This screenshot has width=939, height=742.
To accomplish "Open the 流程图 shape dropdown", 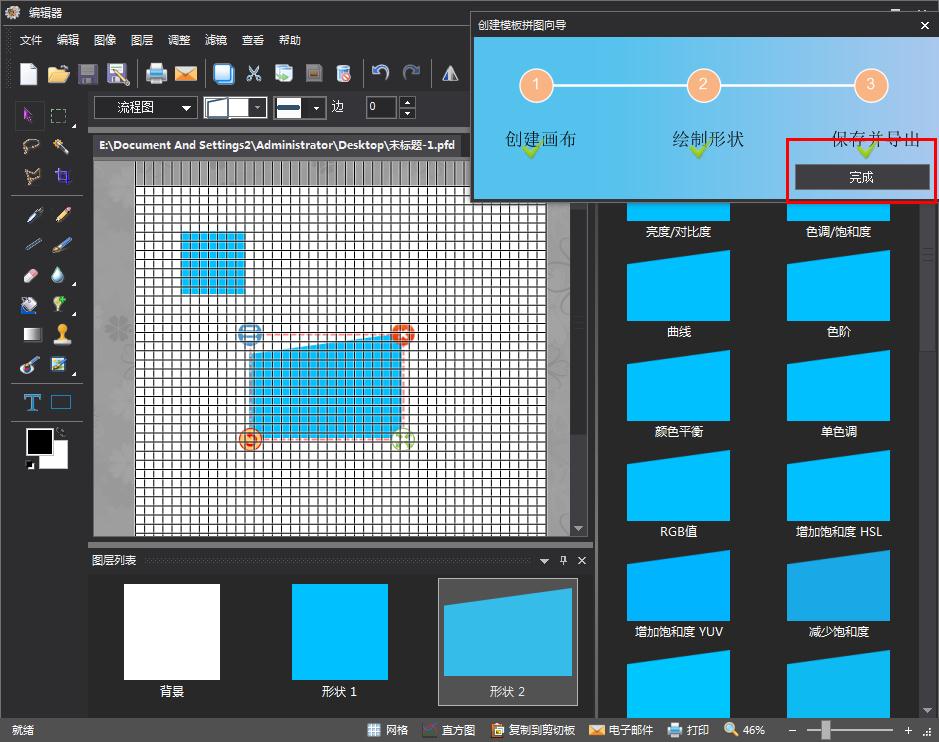I will (x=145, y=107).
